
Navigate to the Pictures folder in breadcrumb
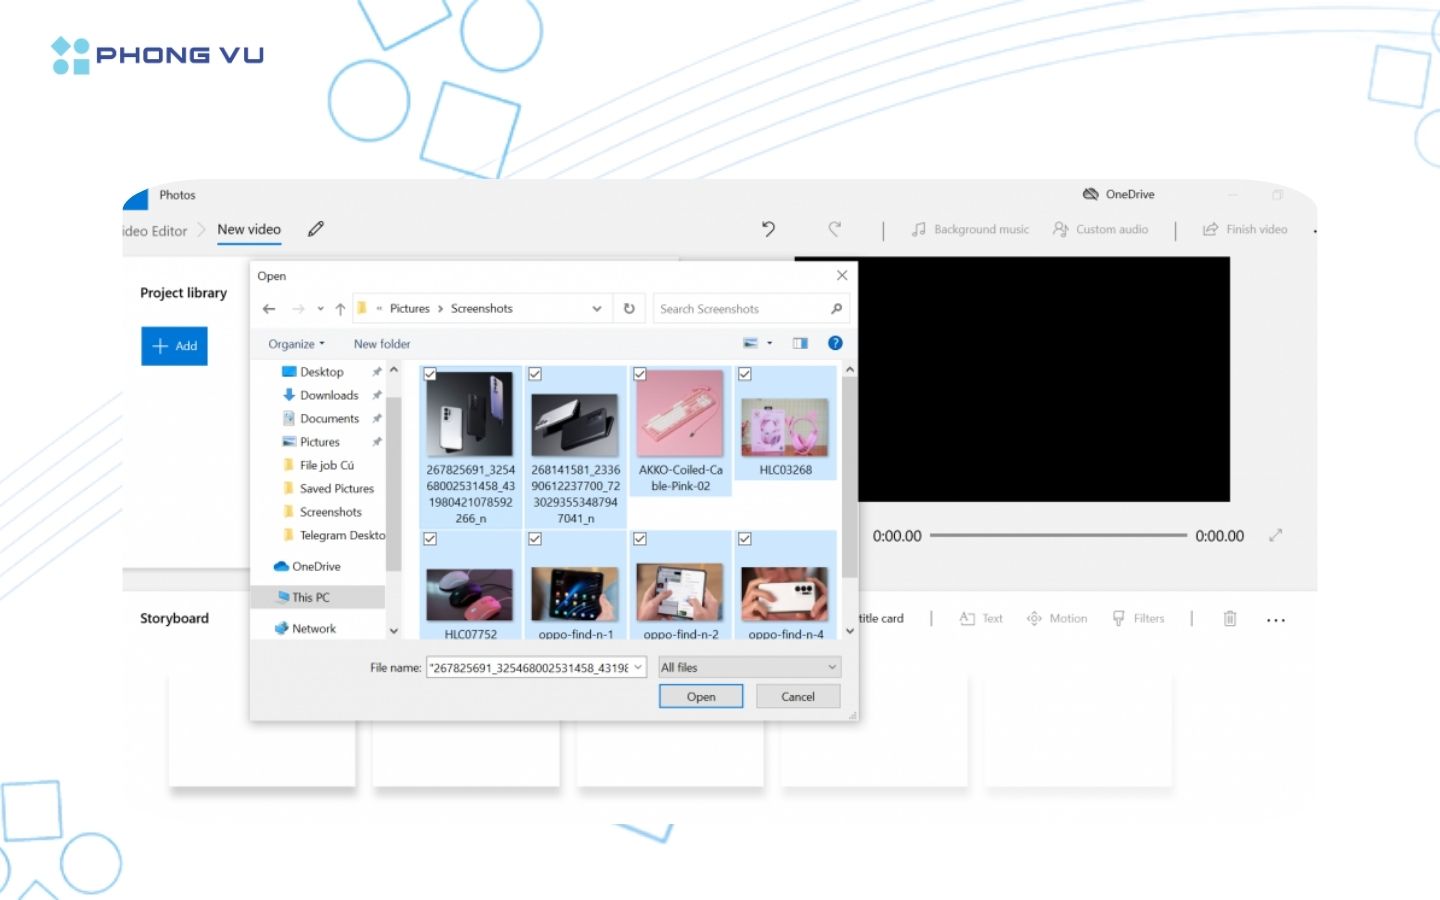(x=409, y=308)
